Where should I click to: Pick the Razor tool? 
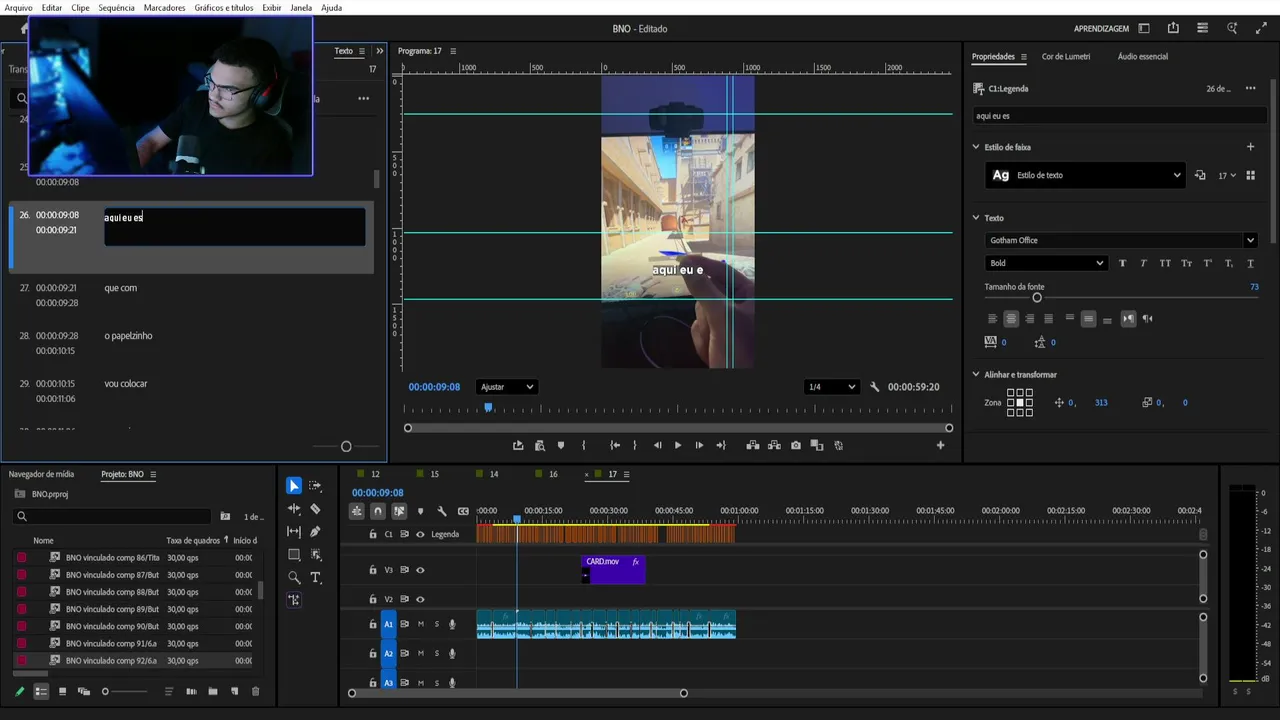pos(315,509)
